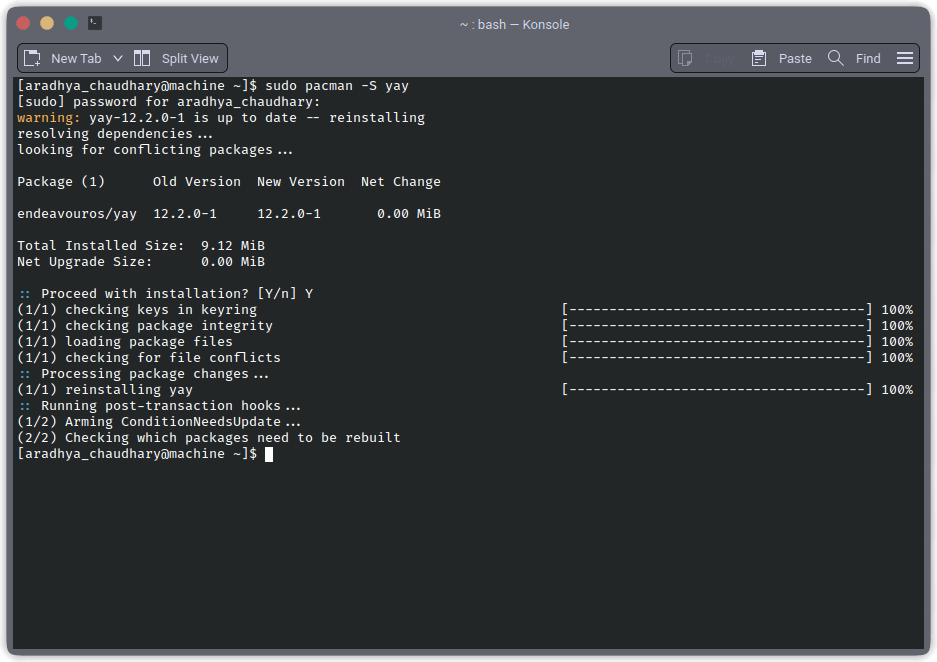Click the 'New Version' column header

click(301, 182)
